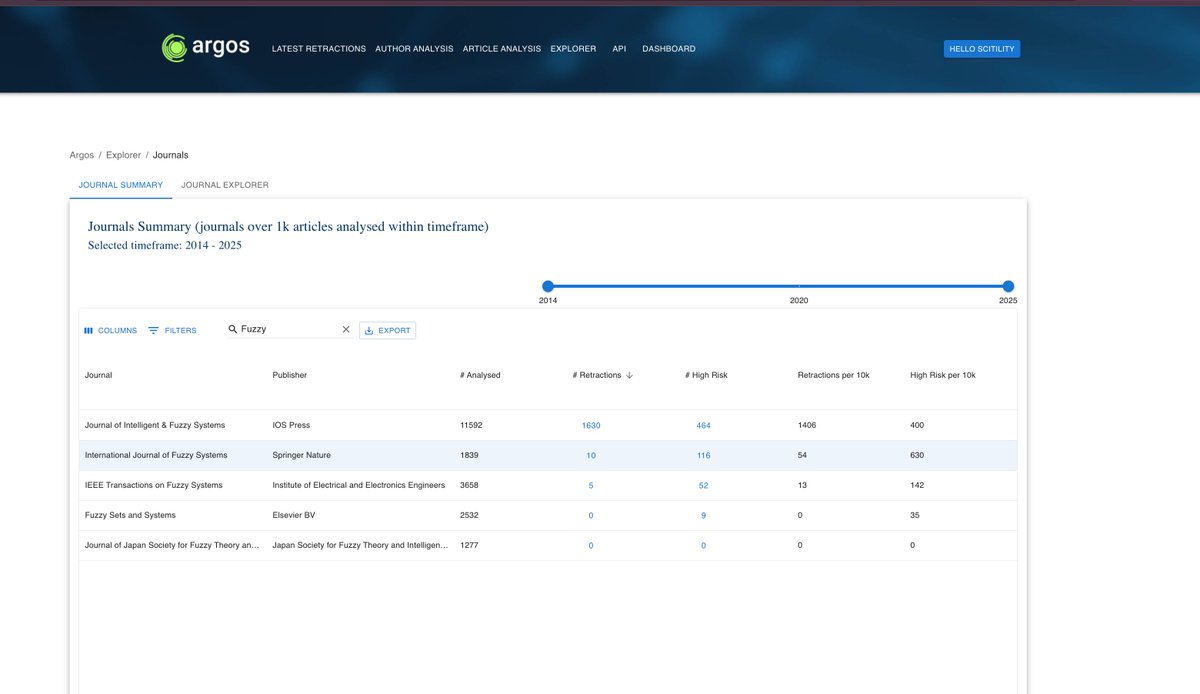
Task: Sort by # High Risk column
Action: (x=706, y=375)
